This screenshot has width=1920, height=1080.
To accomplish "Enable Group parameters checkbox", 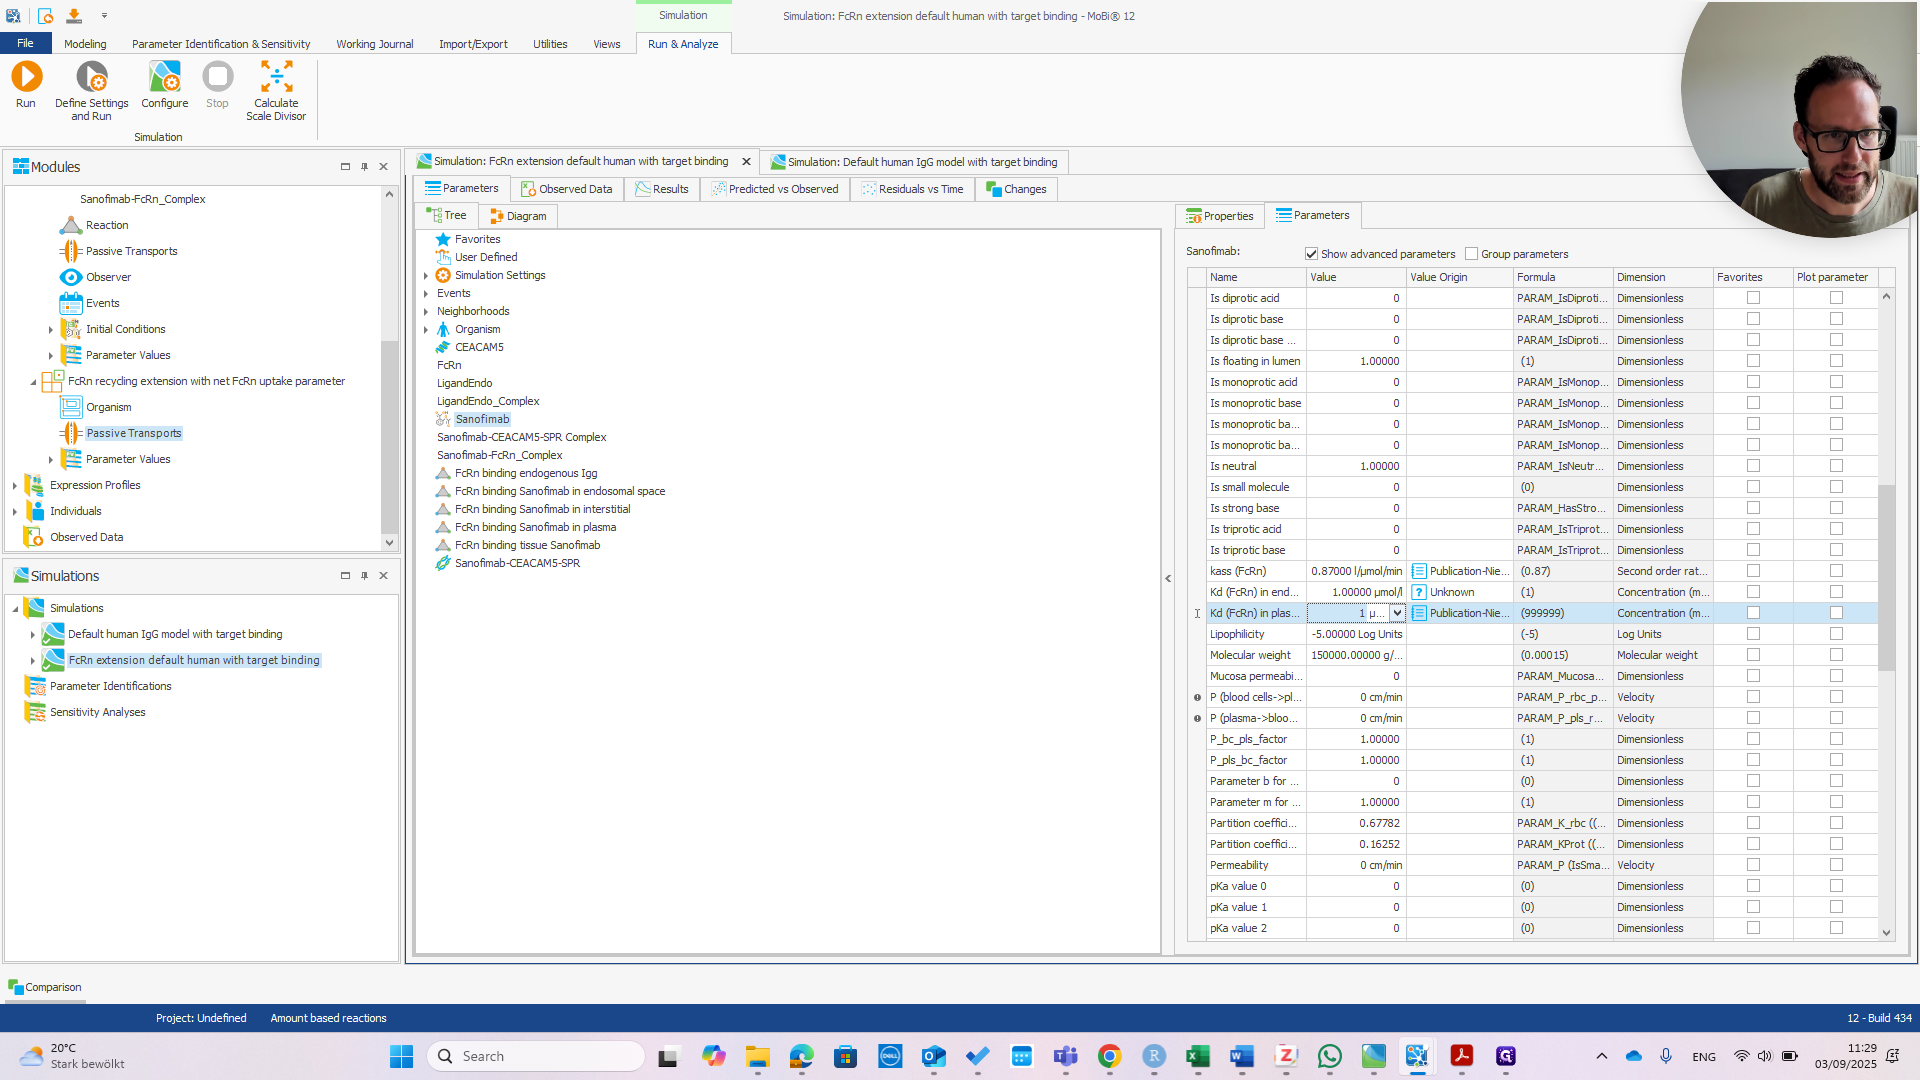I will (x=1471, y=254).
